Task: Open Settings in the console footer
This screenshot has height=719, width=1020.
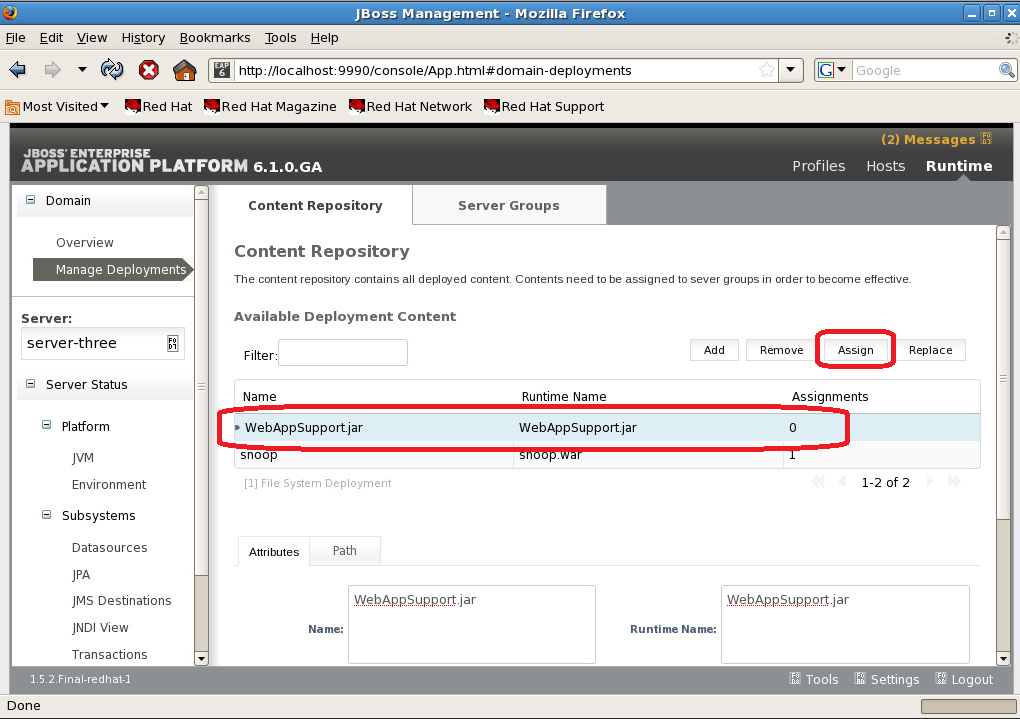Action: (x=887, y=679)
